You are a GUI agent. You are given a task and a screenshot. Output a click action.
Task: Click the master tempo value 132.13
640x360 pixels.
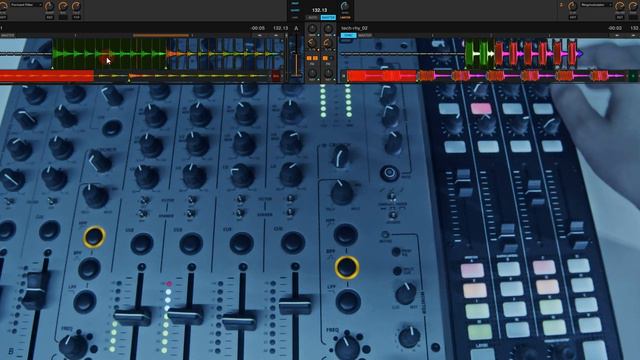click(x=319, y=10)
